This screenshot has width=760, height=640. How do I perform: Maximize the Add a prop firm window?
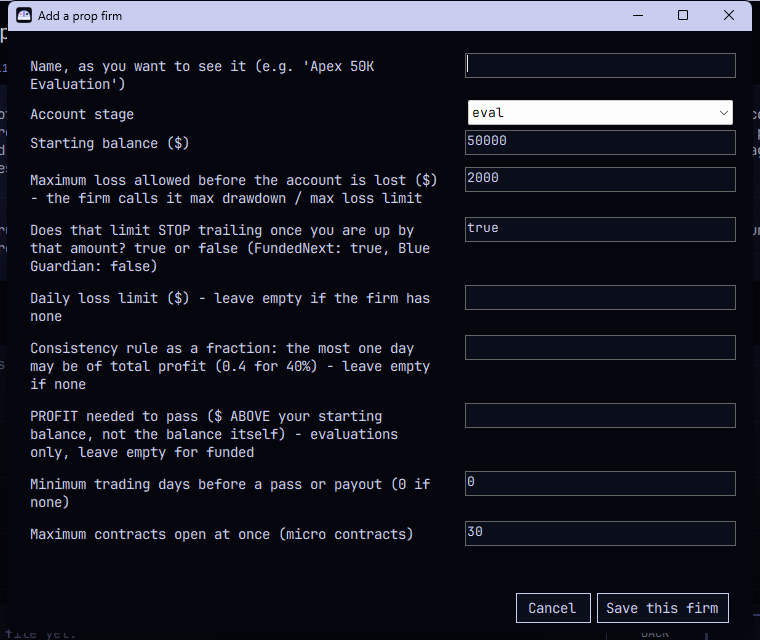point(683,16)
